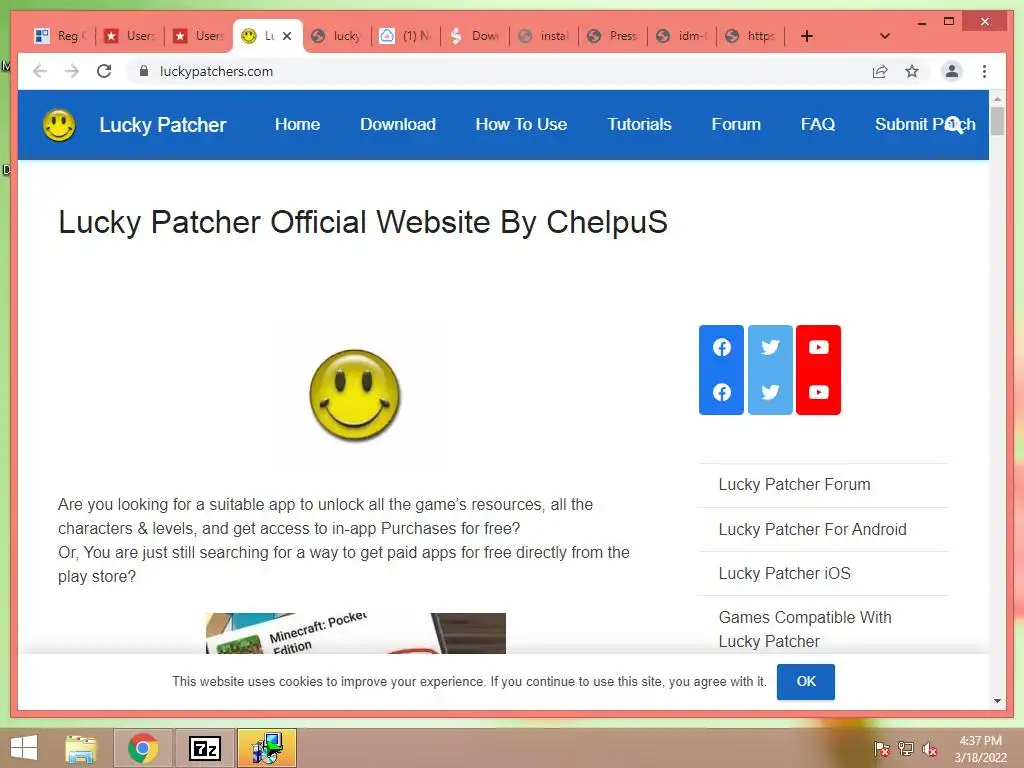Click the network tray icon

(906, 749)
